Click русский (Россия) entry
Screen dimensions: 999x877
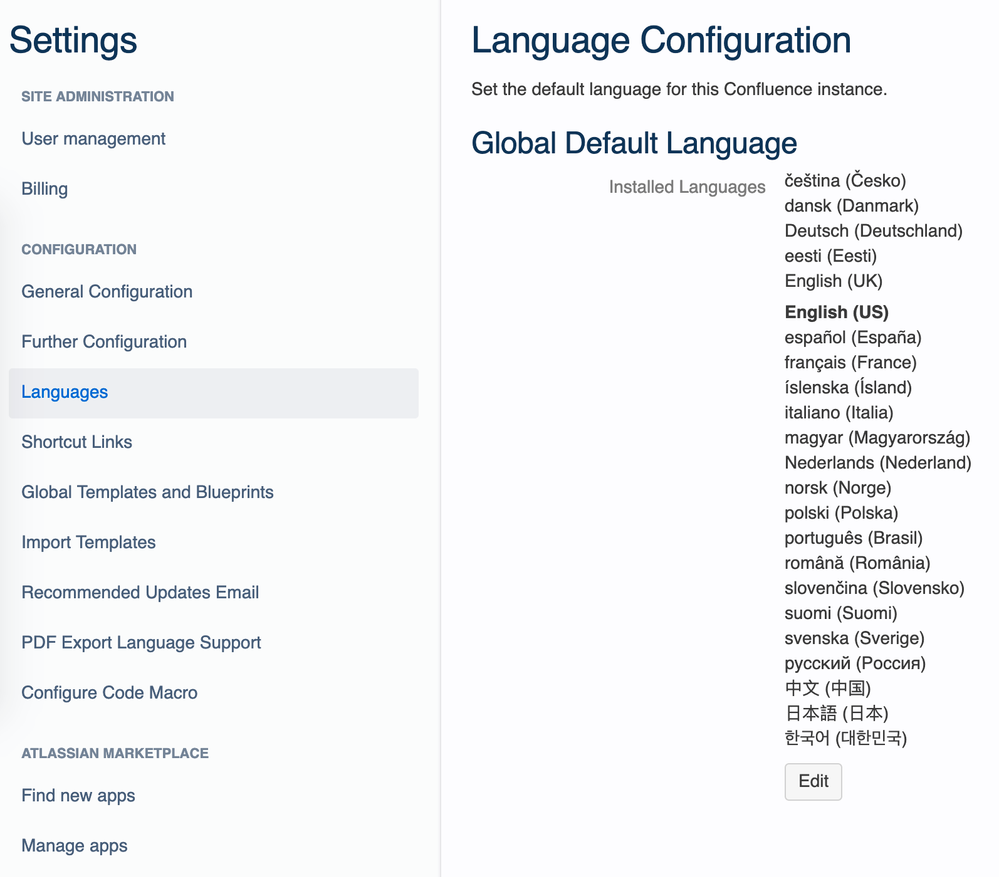coord(855,664)
